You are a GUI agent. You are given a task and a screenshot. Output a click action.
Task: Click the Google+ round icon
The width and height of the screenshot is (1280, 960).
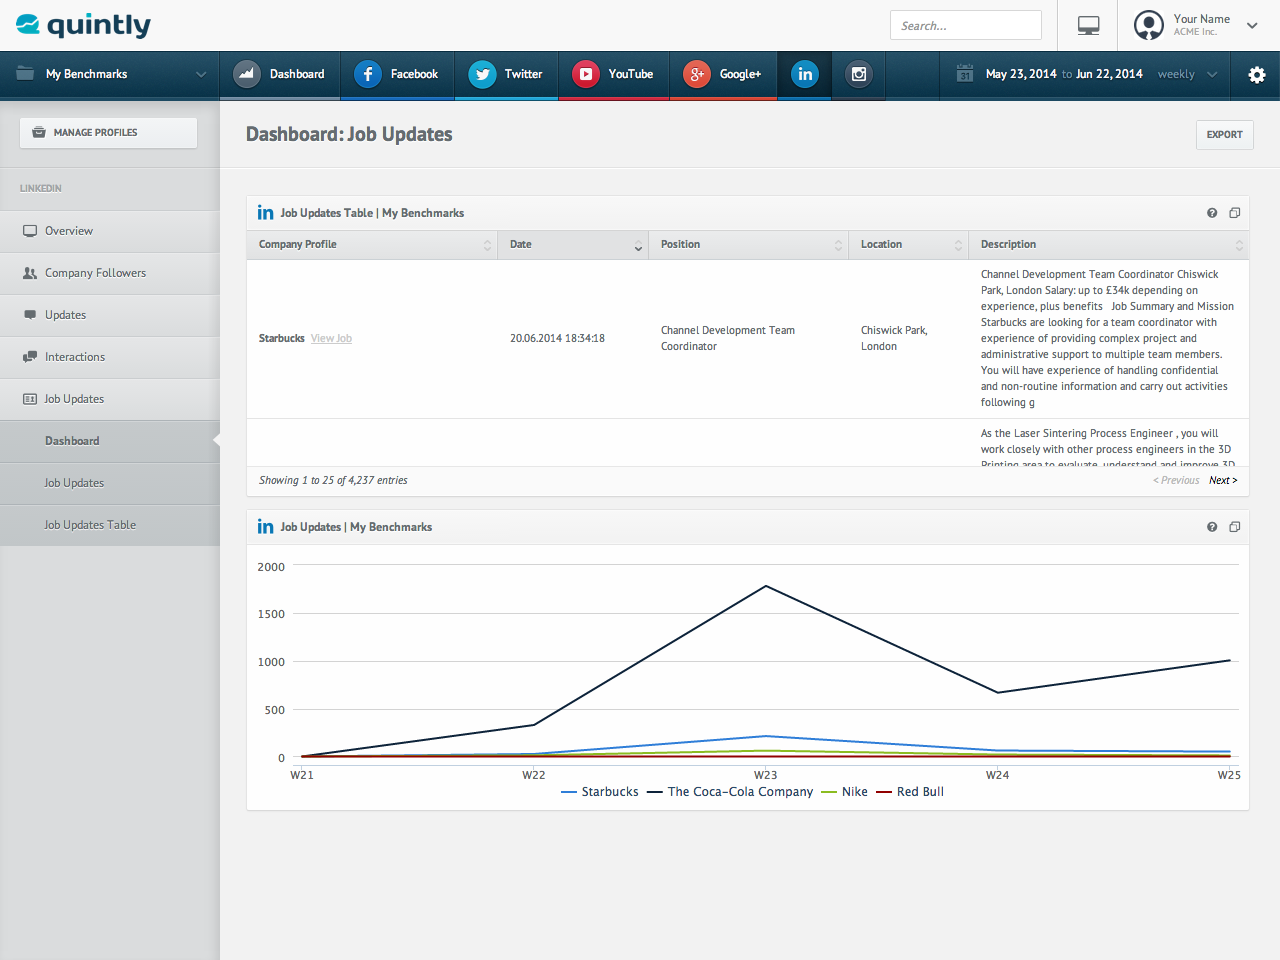[697, 74]
